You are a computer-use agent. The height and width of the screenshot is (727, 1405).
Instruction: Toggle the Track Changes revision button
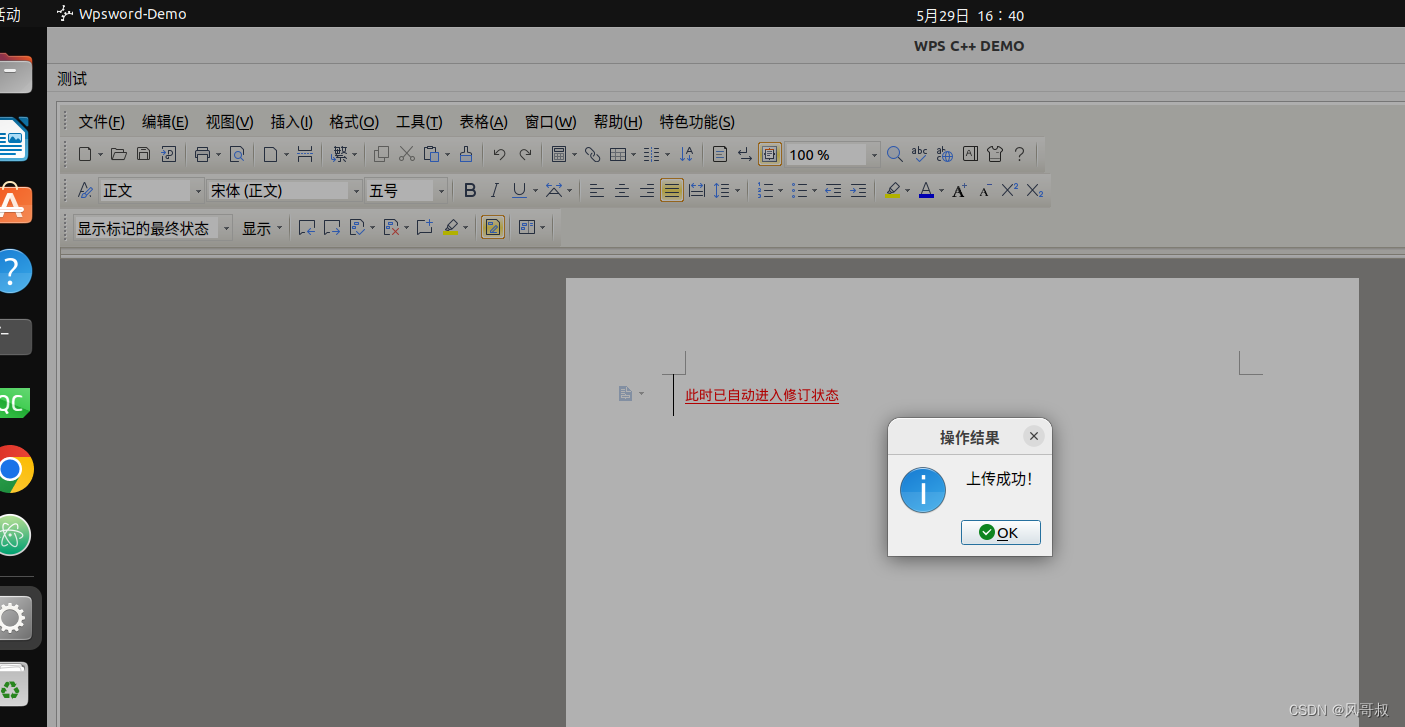492,228
